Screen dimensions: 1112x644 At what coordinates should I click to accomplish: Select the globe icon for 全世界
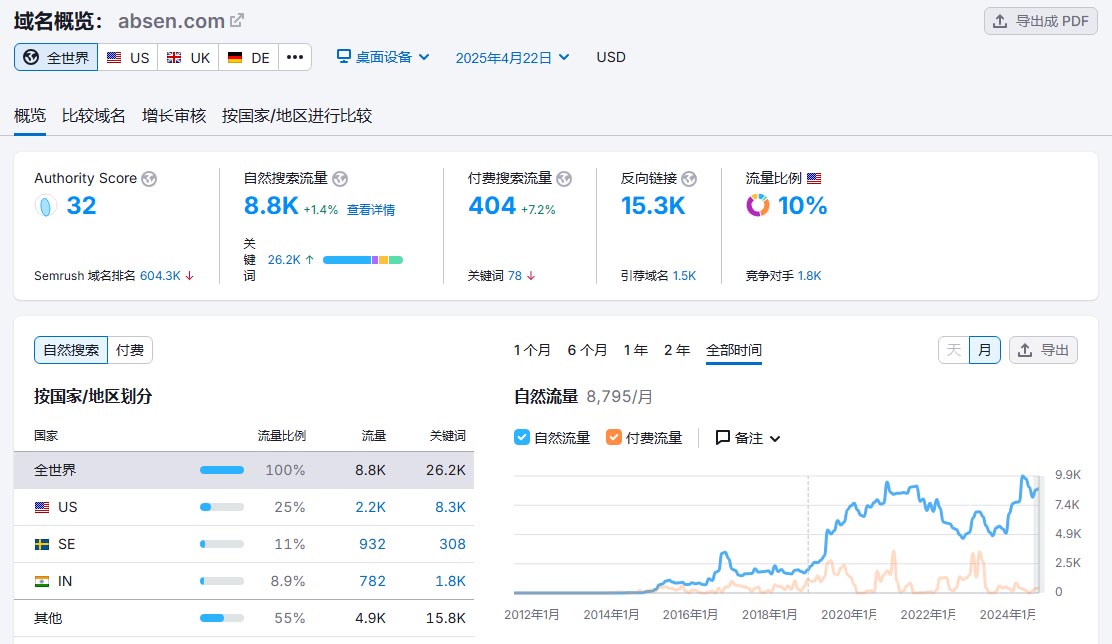click(31, 57)
